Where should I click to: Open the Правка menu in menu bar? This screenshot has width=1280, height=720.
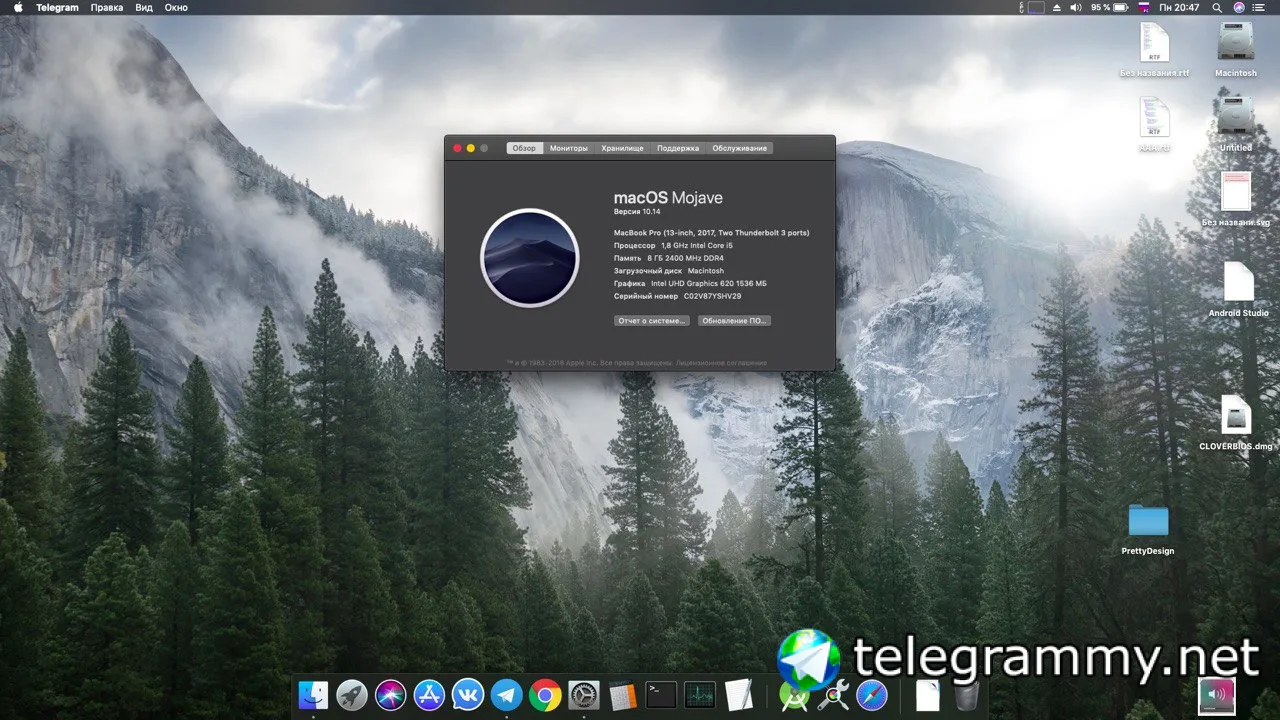107,7
